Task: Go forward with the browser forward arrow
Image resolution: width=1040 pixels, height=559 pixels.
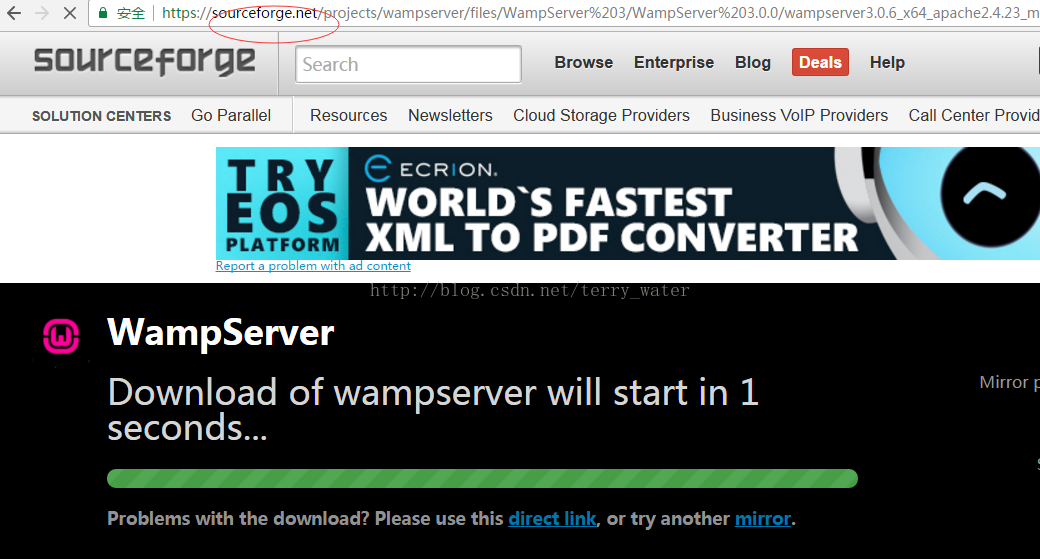Action: (x=42, y=13)
